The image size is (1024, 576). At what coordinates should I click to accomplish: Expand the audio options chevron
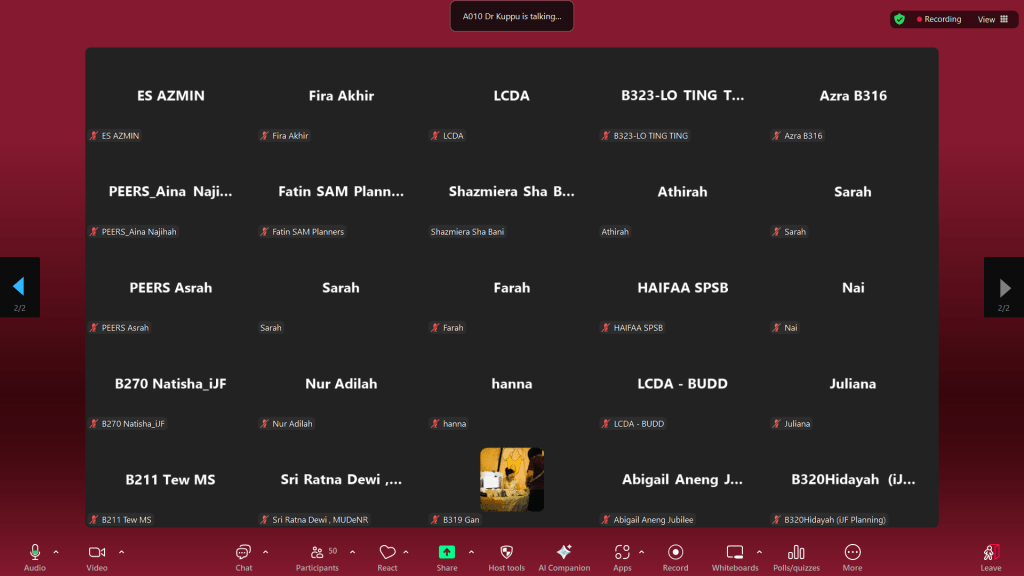point(56,552)
